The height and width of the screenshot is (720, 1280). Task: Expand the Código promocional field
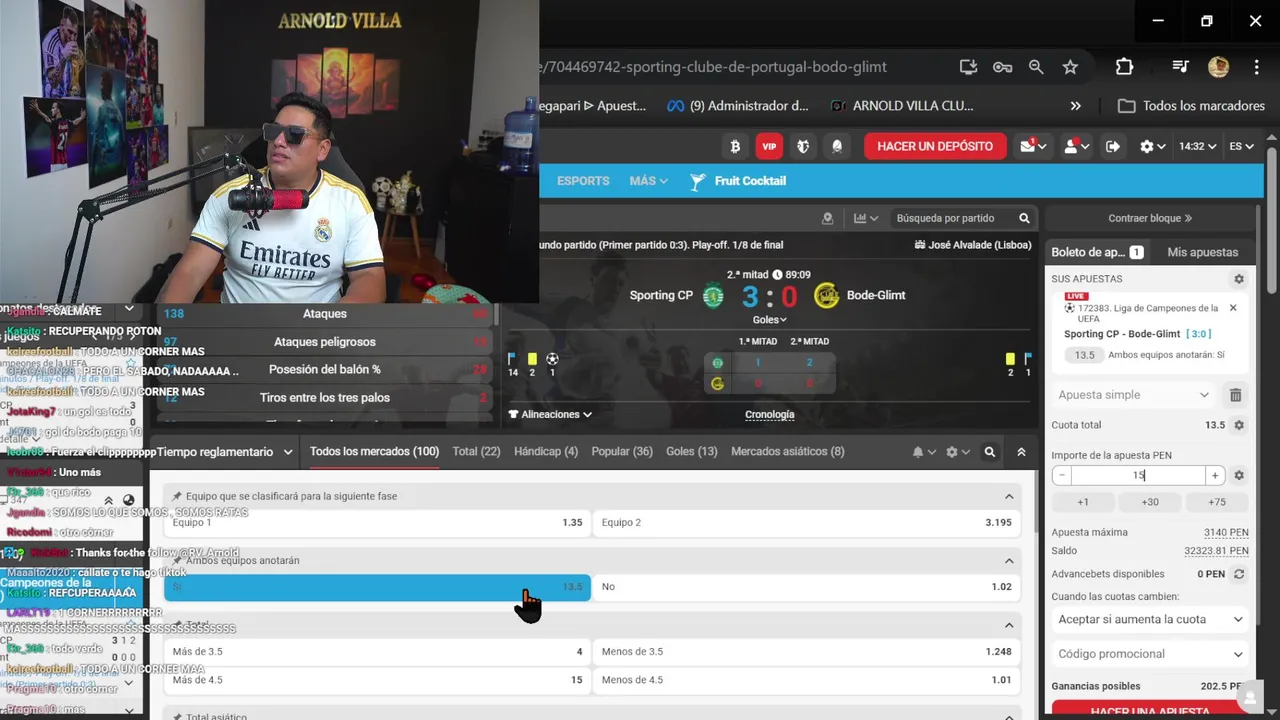(1150, 654)
